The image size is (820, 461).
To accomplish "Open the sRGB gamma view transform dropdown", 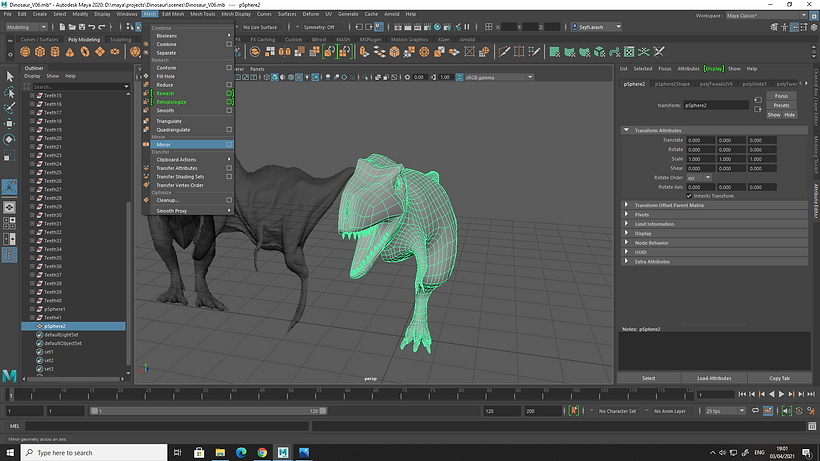I will tap(499, 77).
